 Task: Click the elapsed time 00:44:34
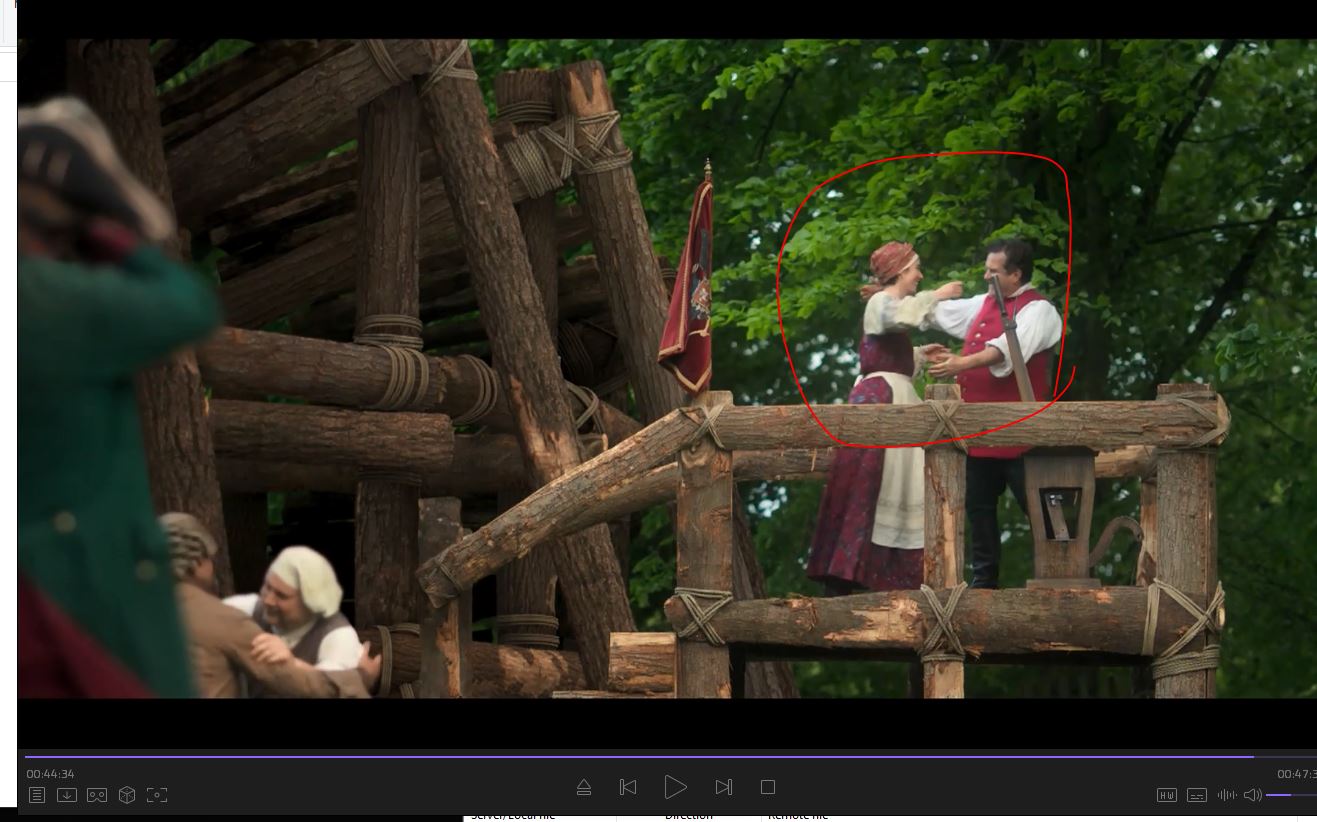coord(51,774)
